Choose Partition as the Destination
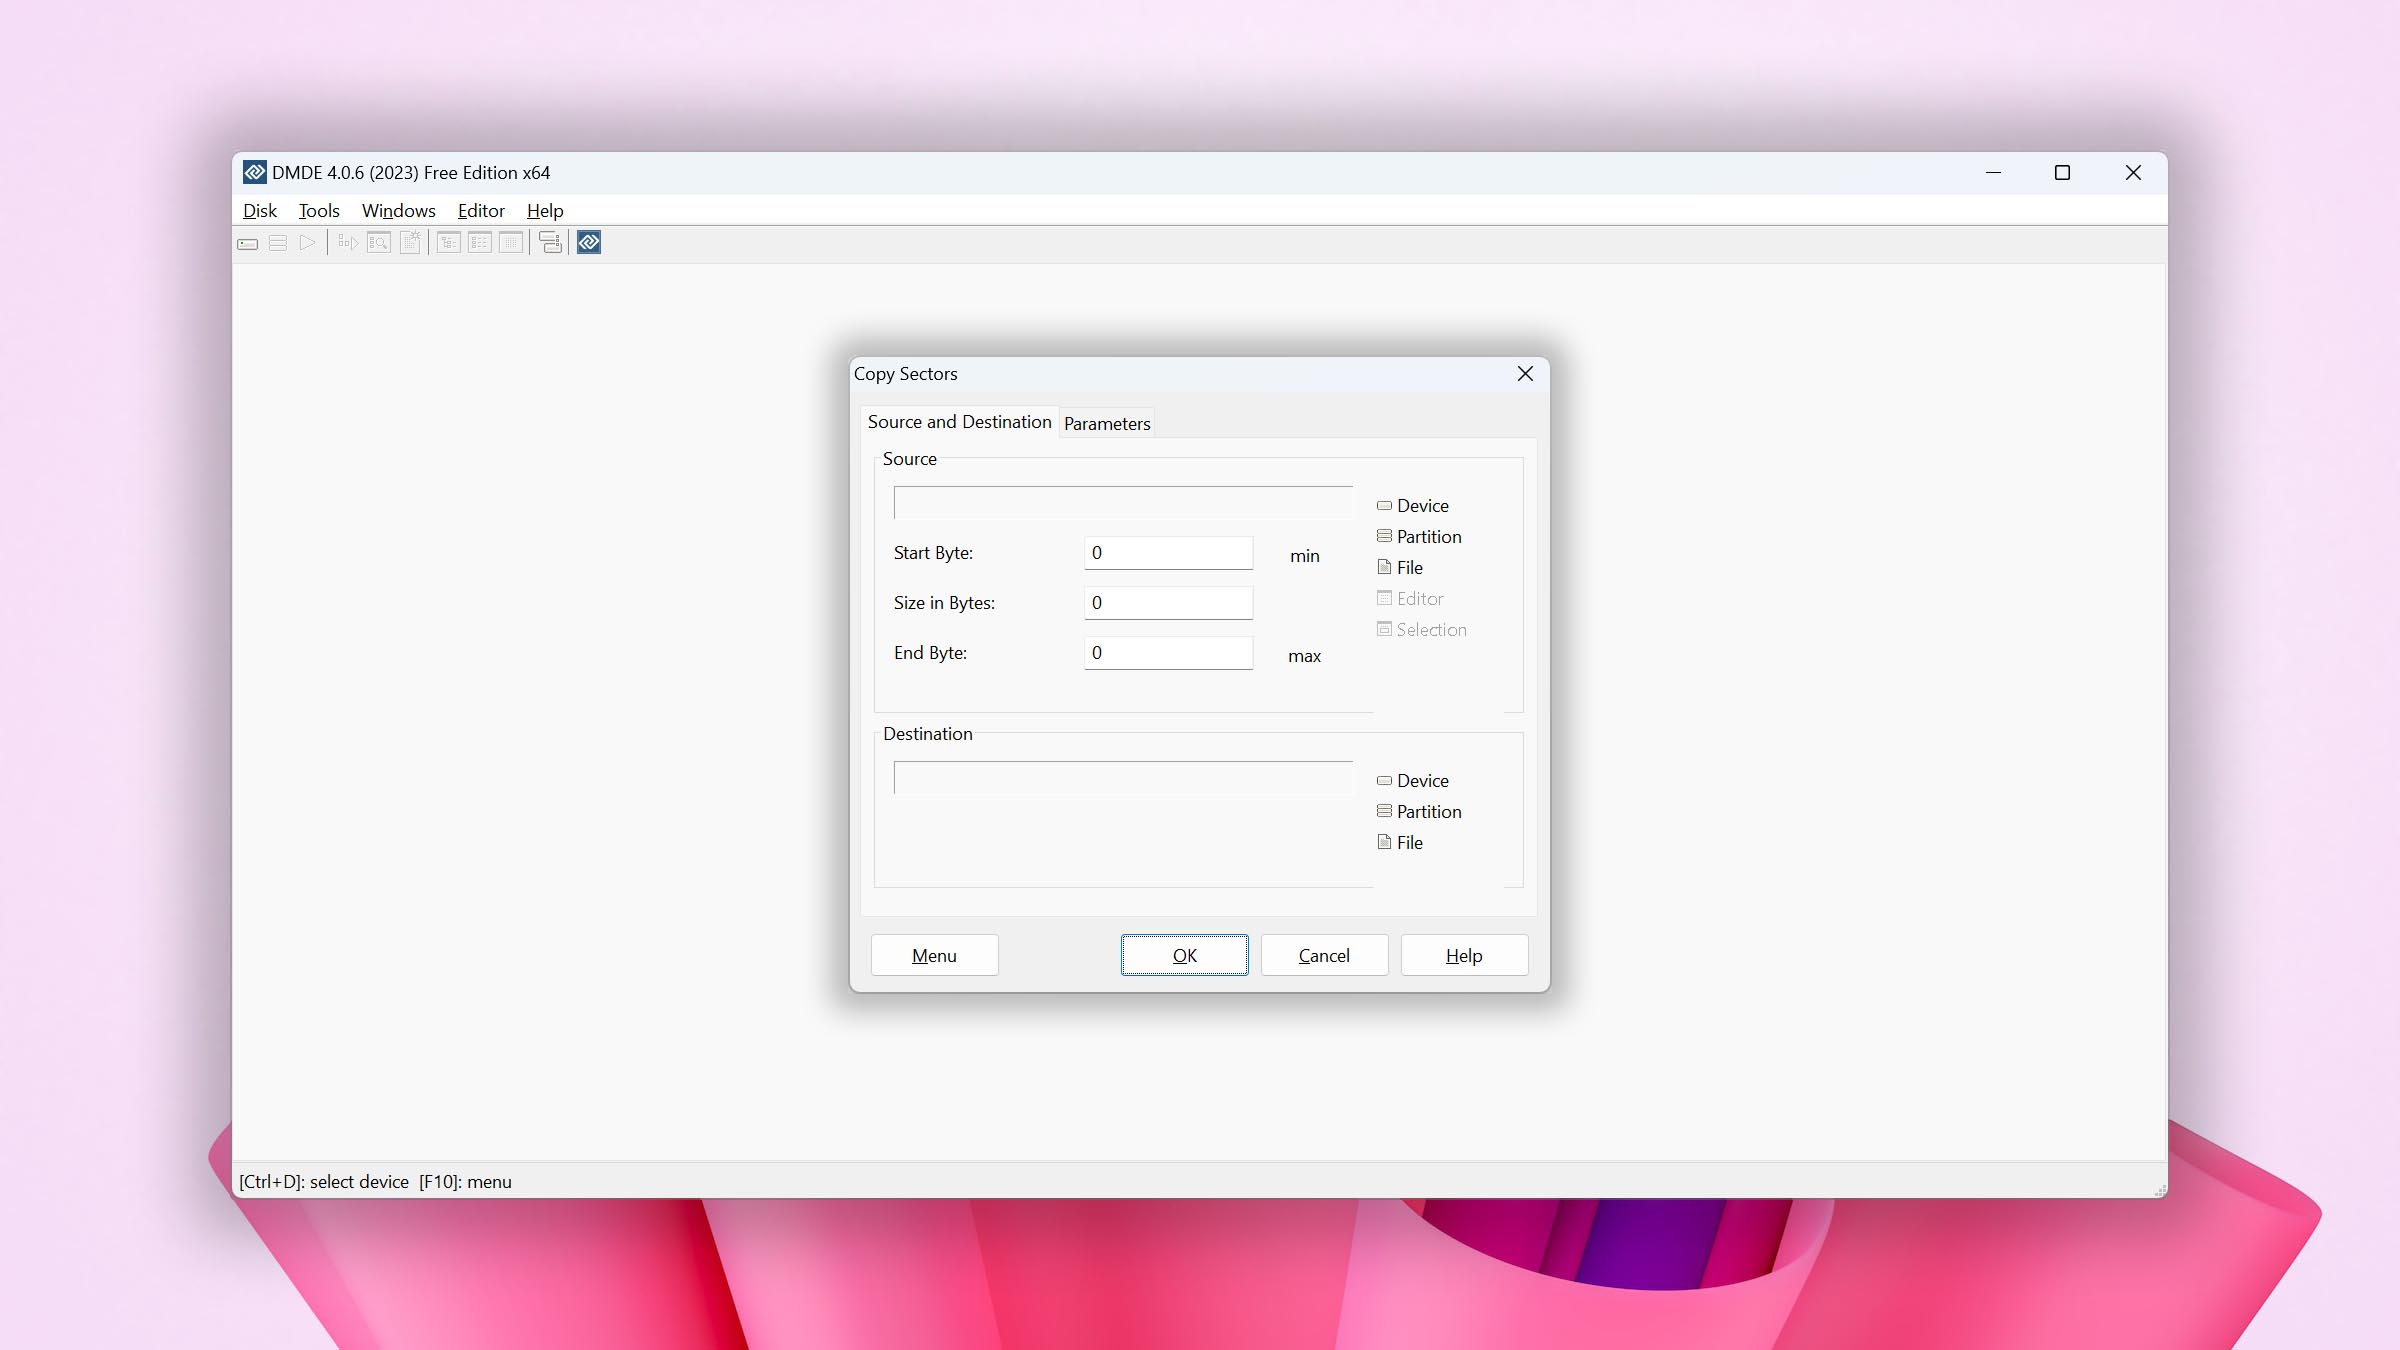The width and height of the screenshot is (2400, 1350). pyautogui.click(x=1419, y=812)
